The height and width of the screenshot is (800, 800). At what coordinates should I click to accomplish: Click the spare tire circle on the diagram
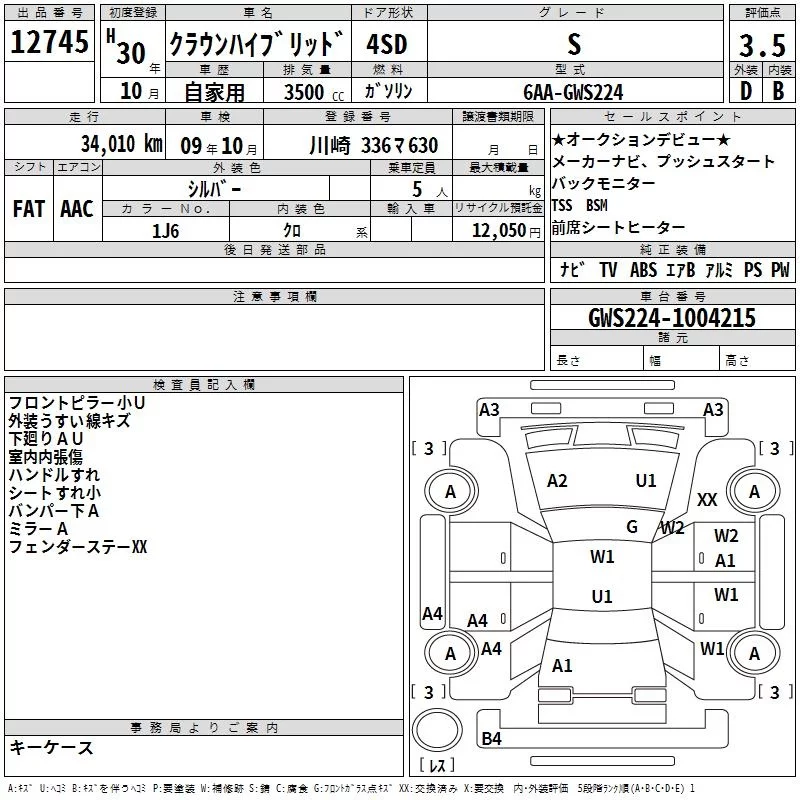(440, 733)
